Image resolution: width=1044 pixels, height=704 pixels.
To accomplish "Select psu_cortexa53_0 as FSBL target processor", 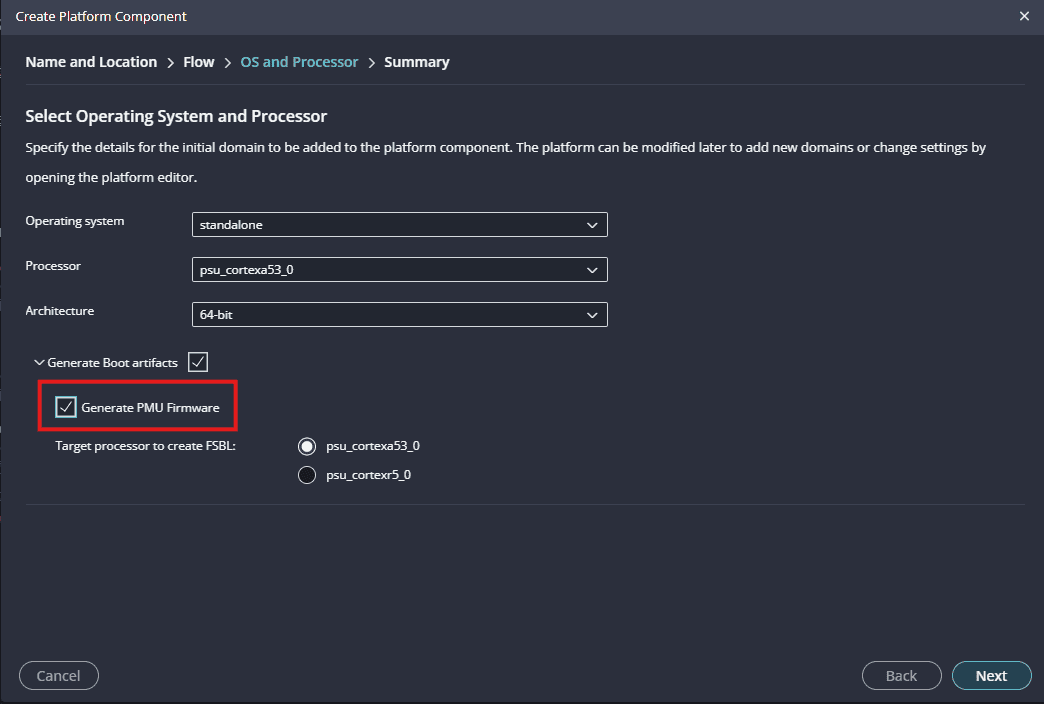I will click(x=307, y=446).
